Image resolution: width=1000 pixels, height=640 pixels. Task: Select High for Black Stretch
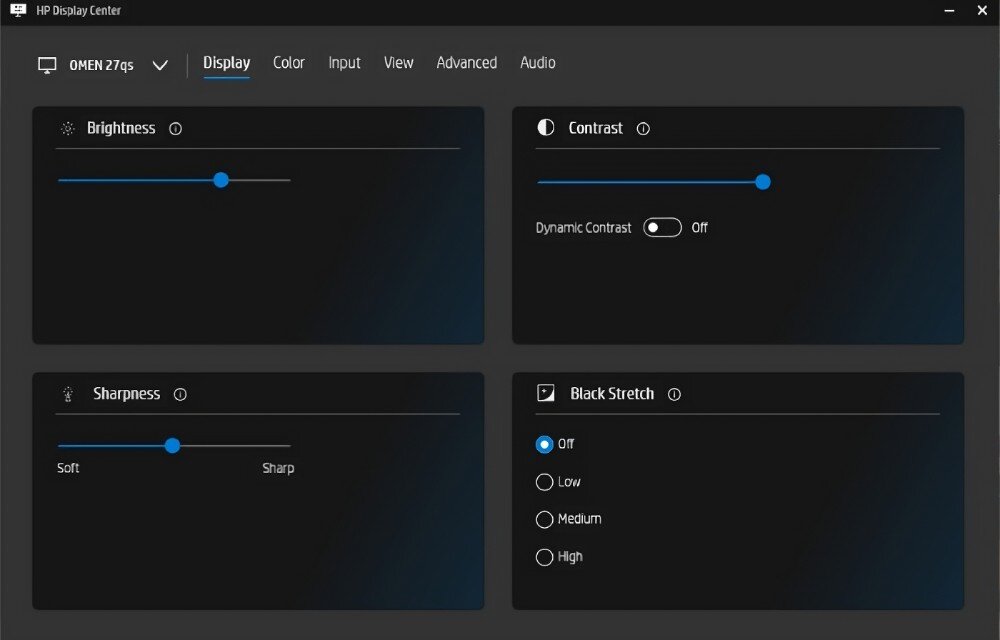click(x=545, y=558)
